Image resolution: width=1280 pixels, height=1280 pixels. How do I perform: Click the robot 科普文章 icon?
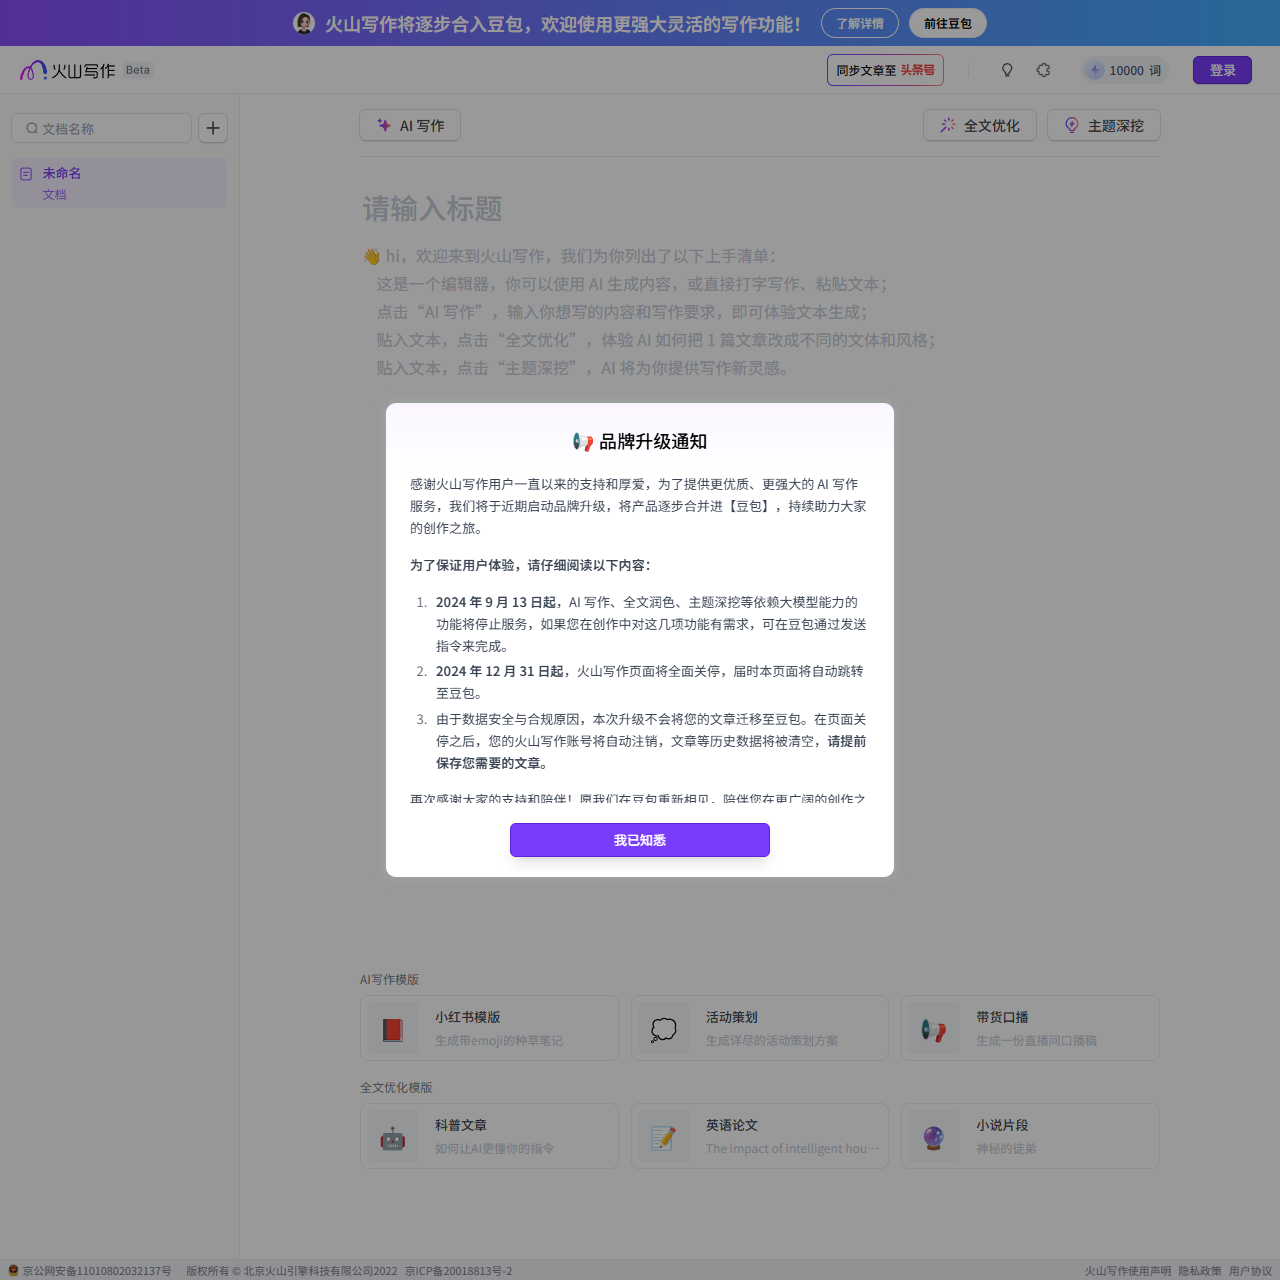[x=393, y=1137]
